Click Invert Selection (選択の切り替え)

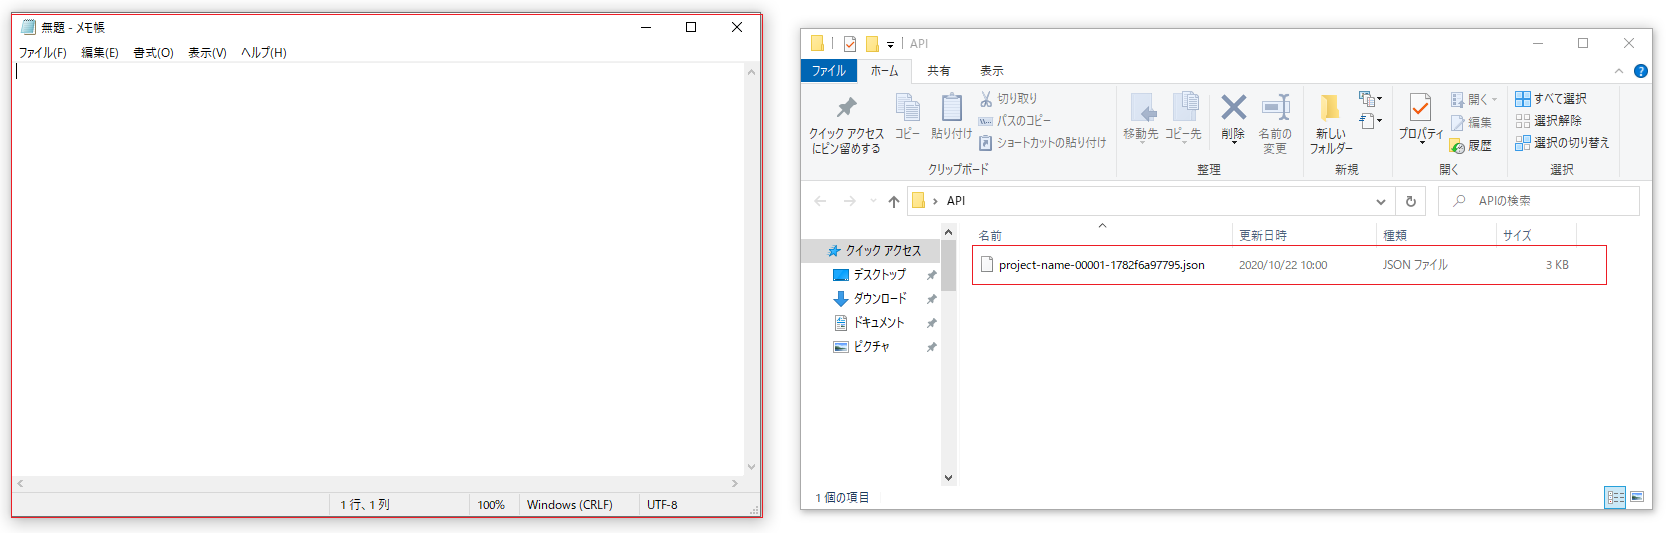tap(1562, 143)
